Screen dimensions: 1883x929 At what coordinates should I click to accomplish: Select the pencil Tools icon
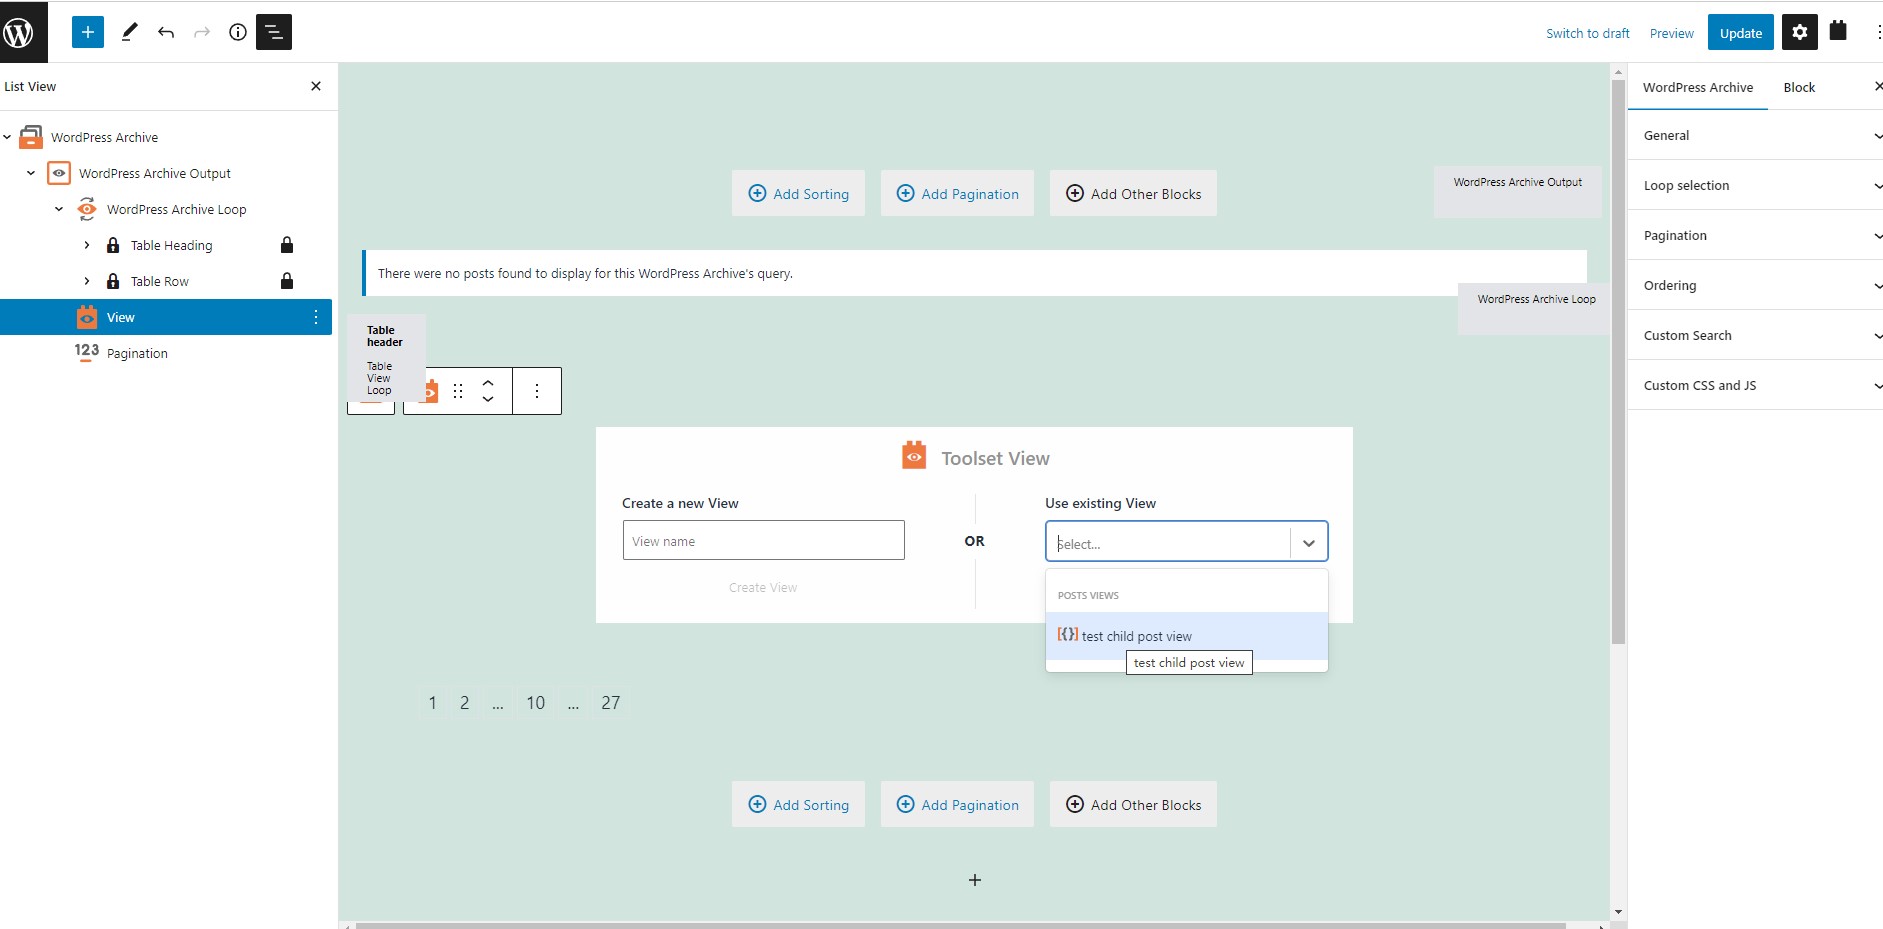coord(129,32)
